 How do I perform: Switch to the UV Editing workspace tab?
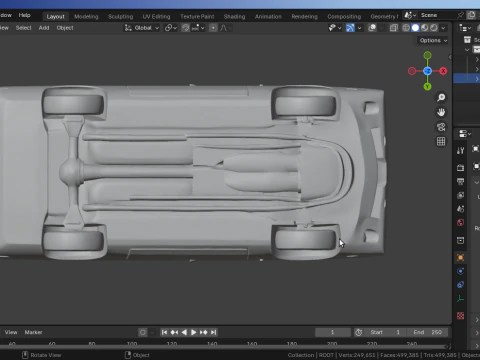pos(156,16)
